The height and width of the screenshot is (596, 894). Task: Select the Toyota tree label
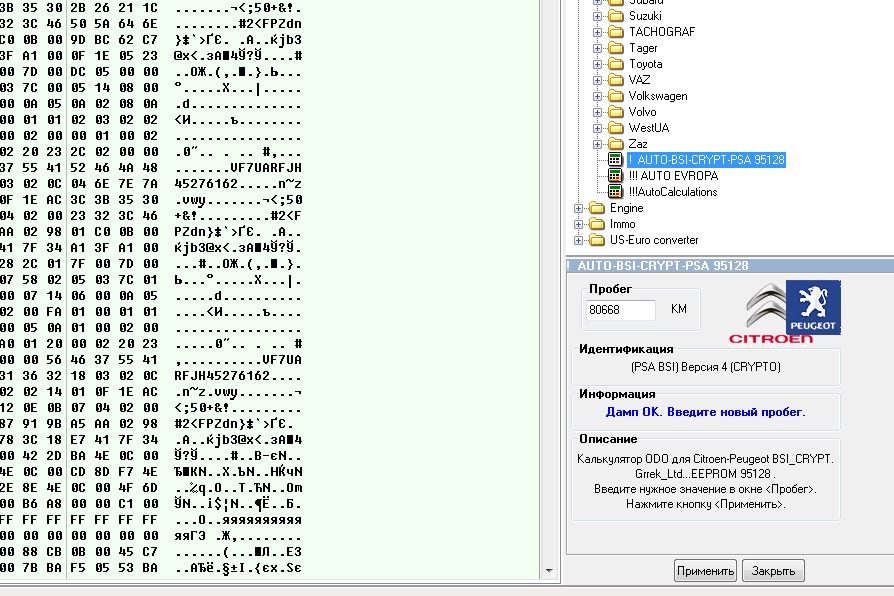[645, 64]
